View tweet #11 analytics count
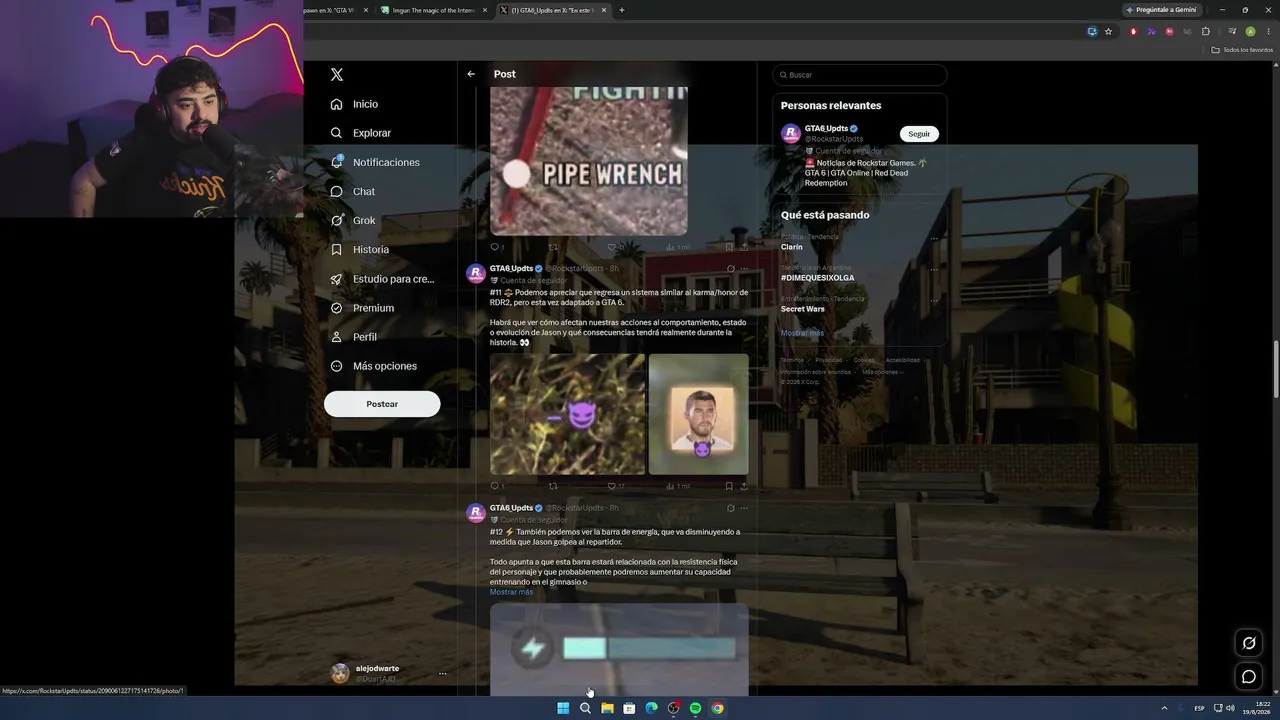 (679, 486)
